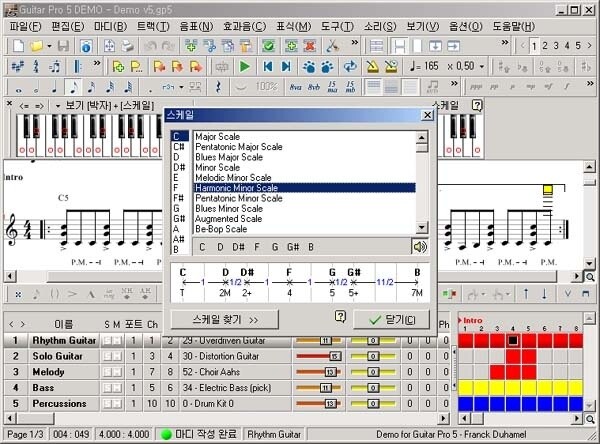Image resolution: width=600 pixels, height=444 pixels.
Task: Open the dropdown arrow beside the folder icon
Action: pyautogui.click(x=49, y=46)
